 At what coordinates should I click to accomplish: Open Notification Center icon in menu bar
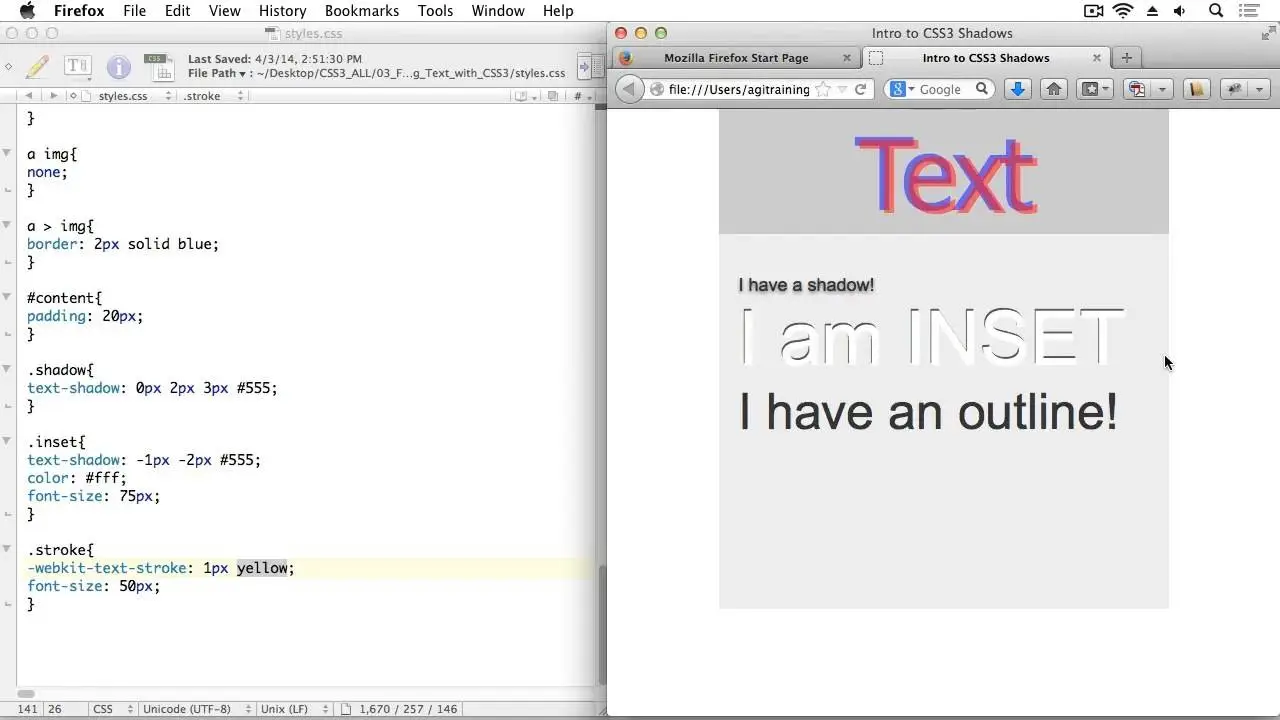click(x=1250, y=11)
